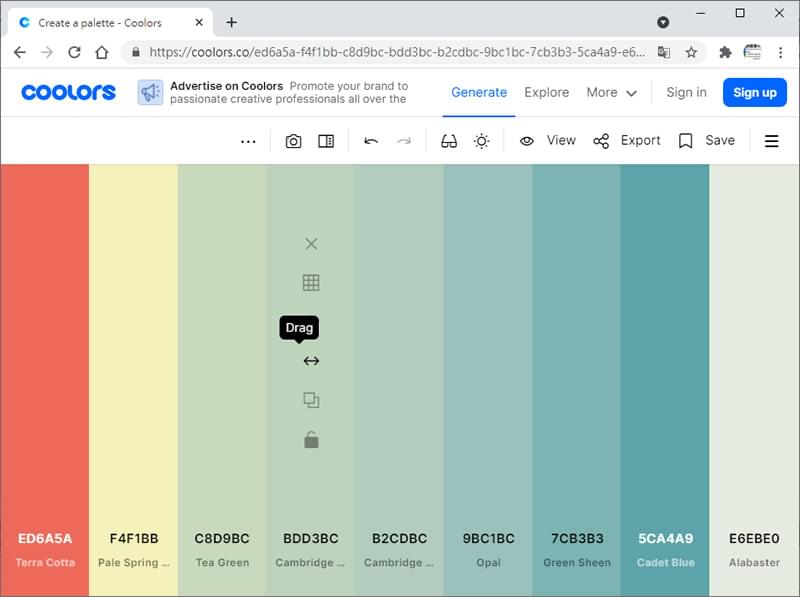Click the hex code C8D9BC
This screenshot has height=597, width=800.
(222, 538)
